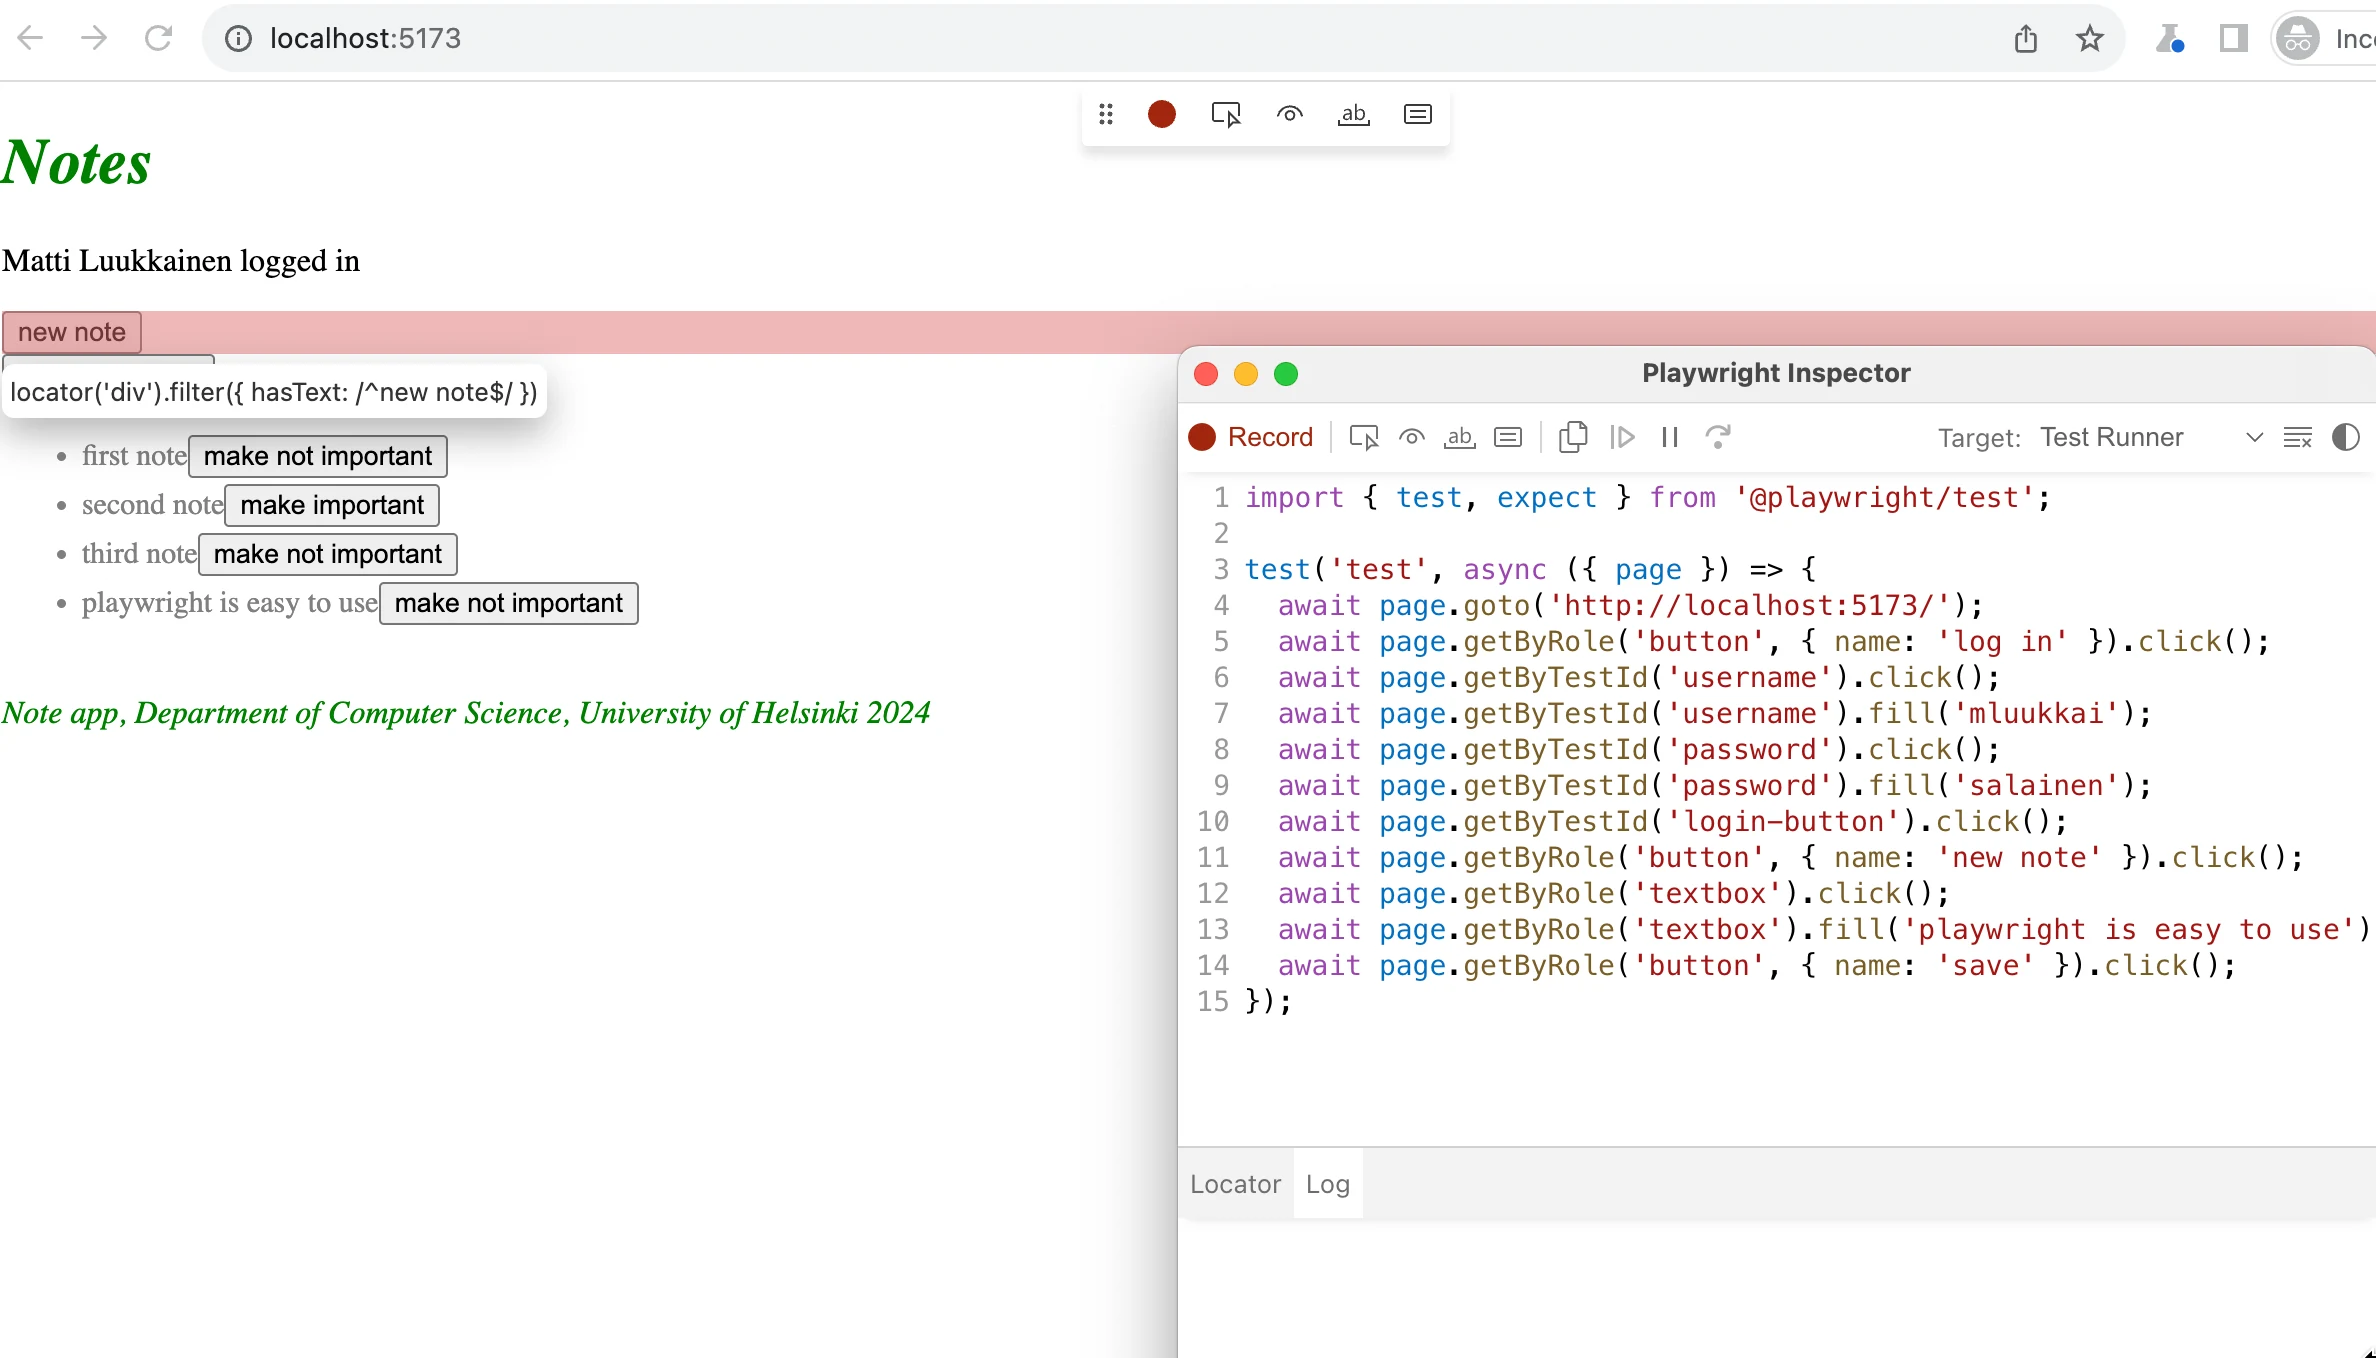Click the Step over icon in Inspector

pyautogui.click(x=1718, y=437)
